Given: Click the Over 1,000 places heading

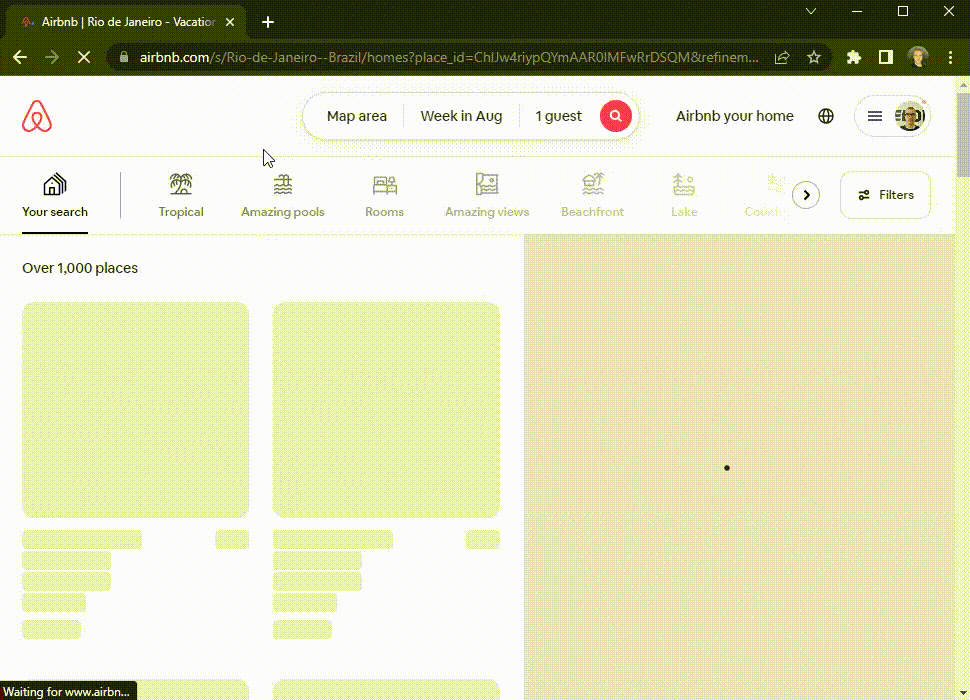Looking at the screenshot, I should (80, 268).
